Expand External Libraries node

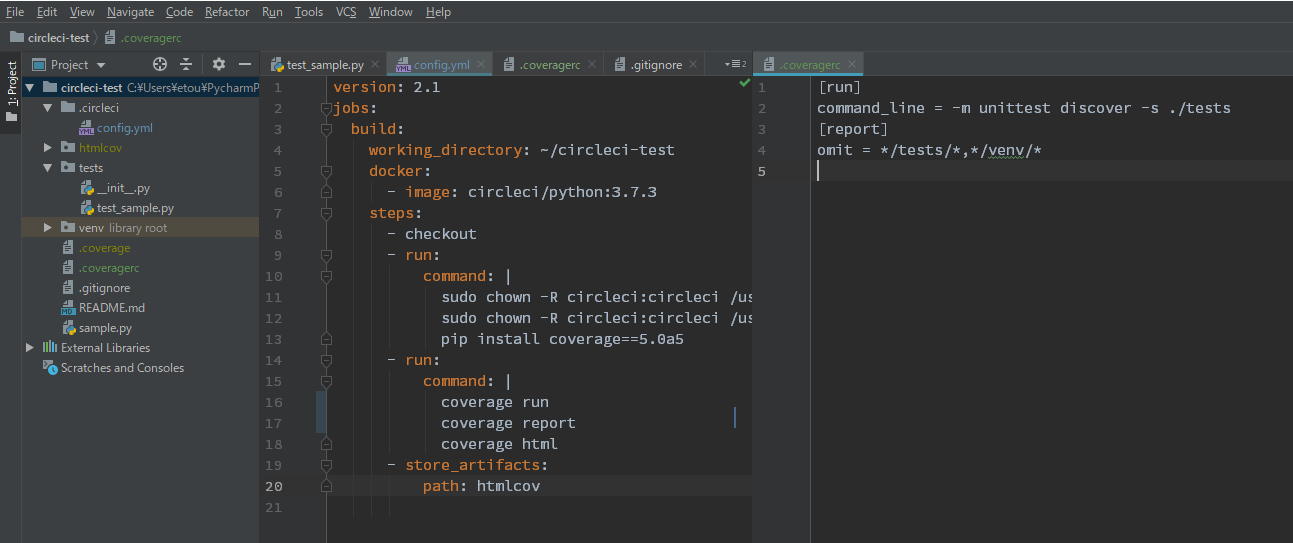[29, 348]
